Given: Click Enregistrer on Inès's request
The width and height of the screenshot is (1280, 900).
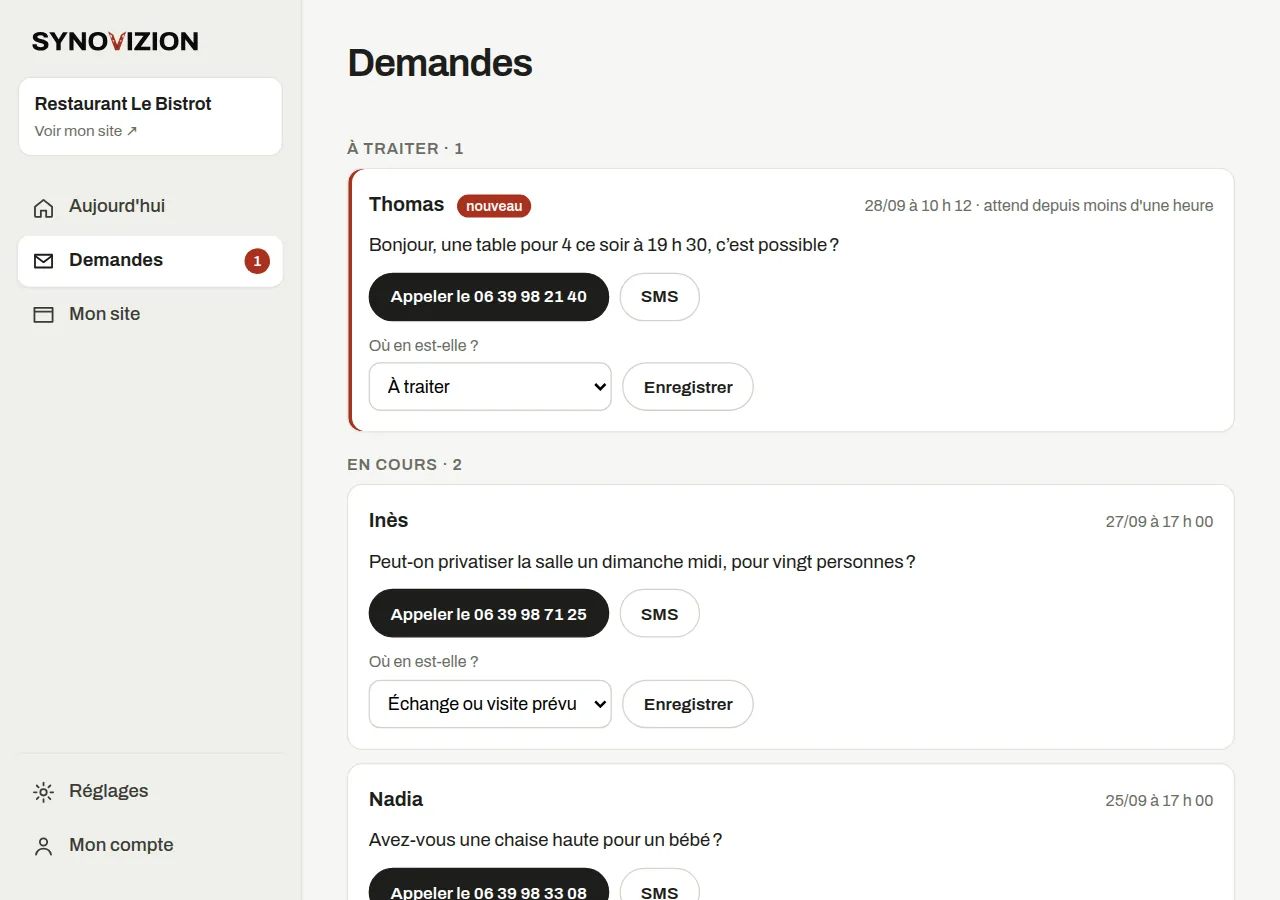Looking at the screenshot, I should tap(688, 704).
